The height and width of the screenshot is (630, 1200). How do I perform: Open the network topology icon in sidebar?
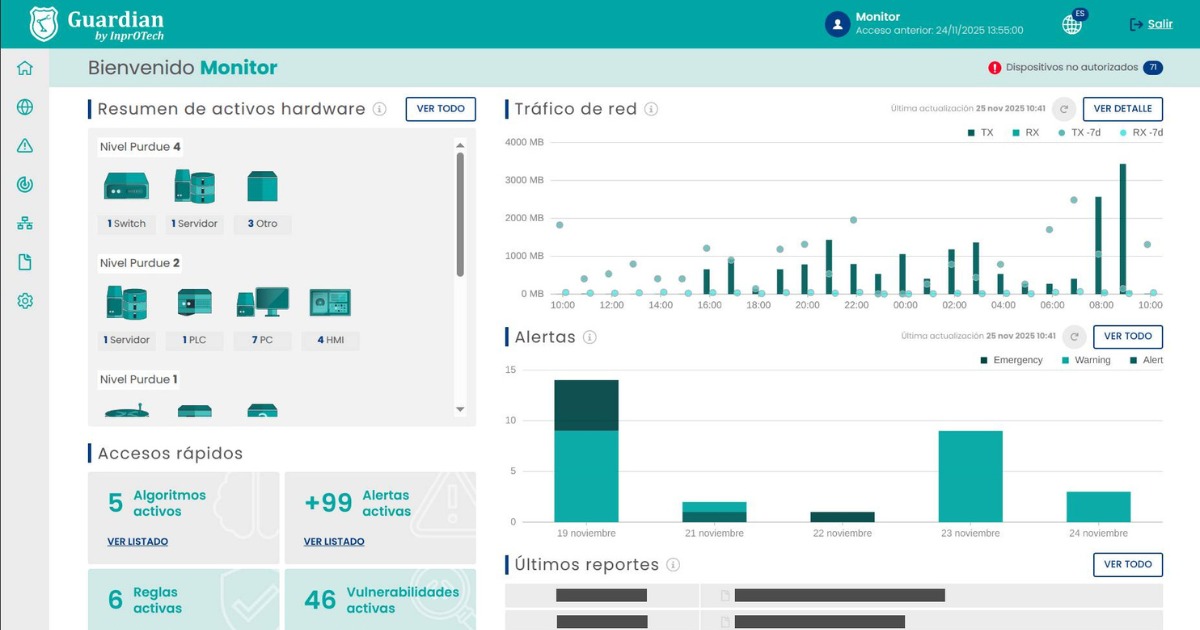25,223
